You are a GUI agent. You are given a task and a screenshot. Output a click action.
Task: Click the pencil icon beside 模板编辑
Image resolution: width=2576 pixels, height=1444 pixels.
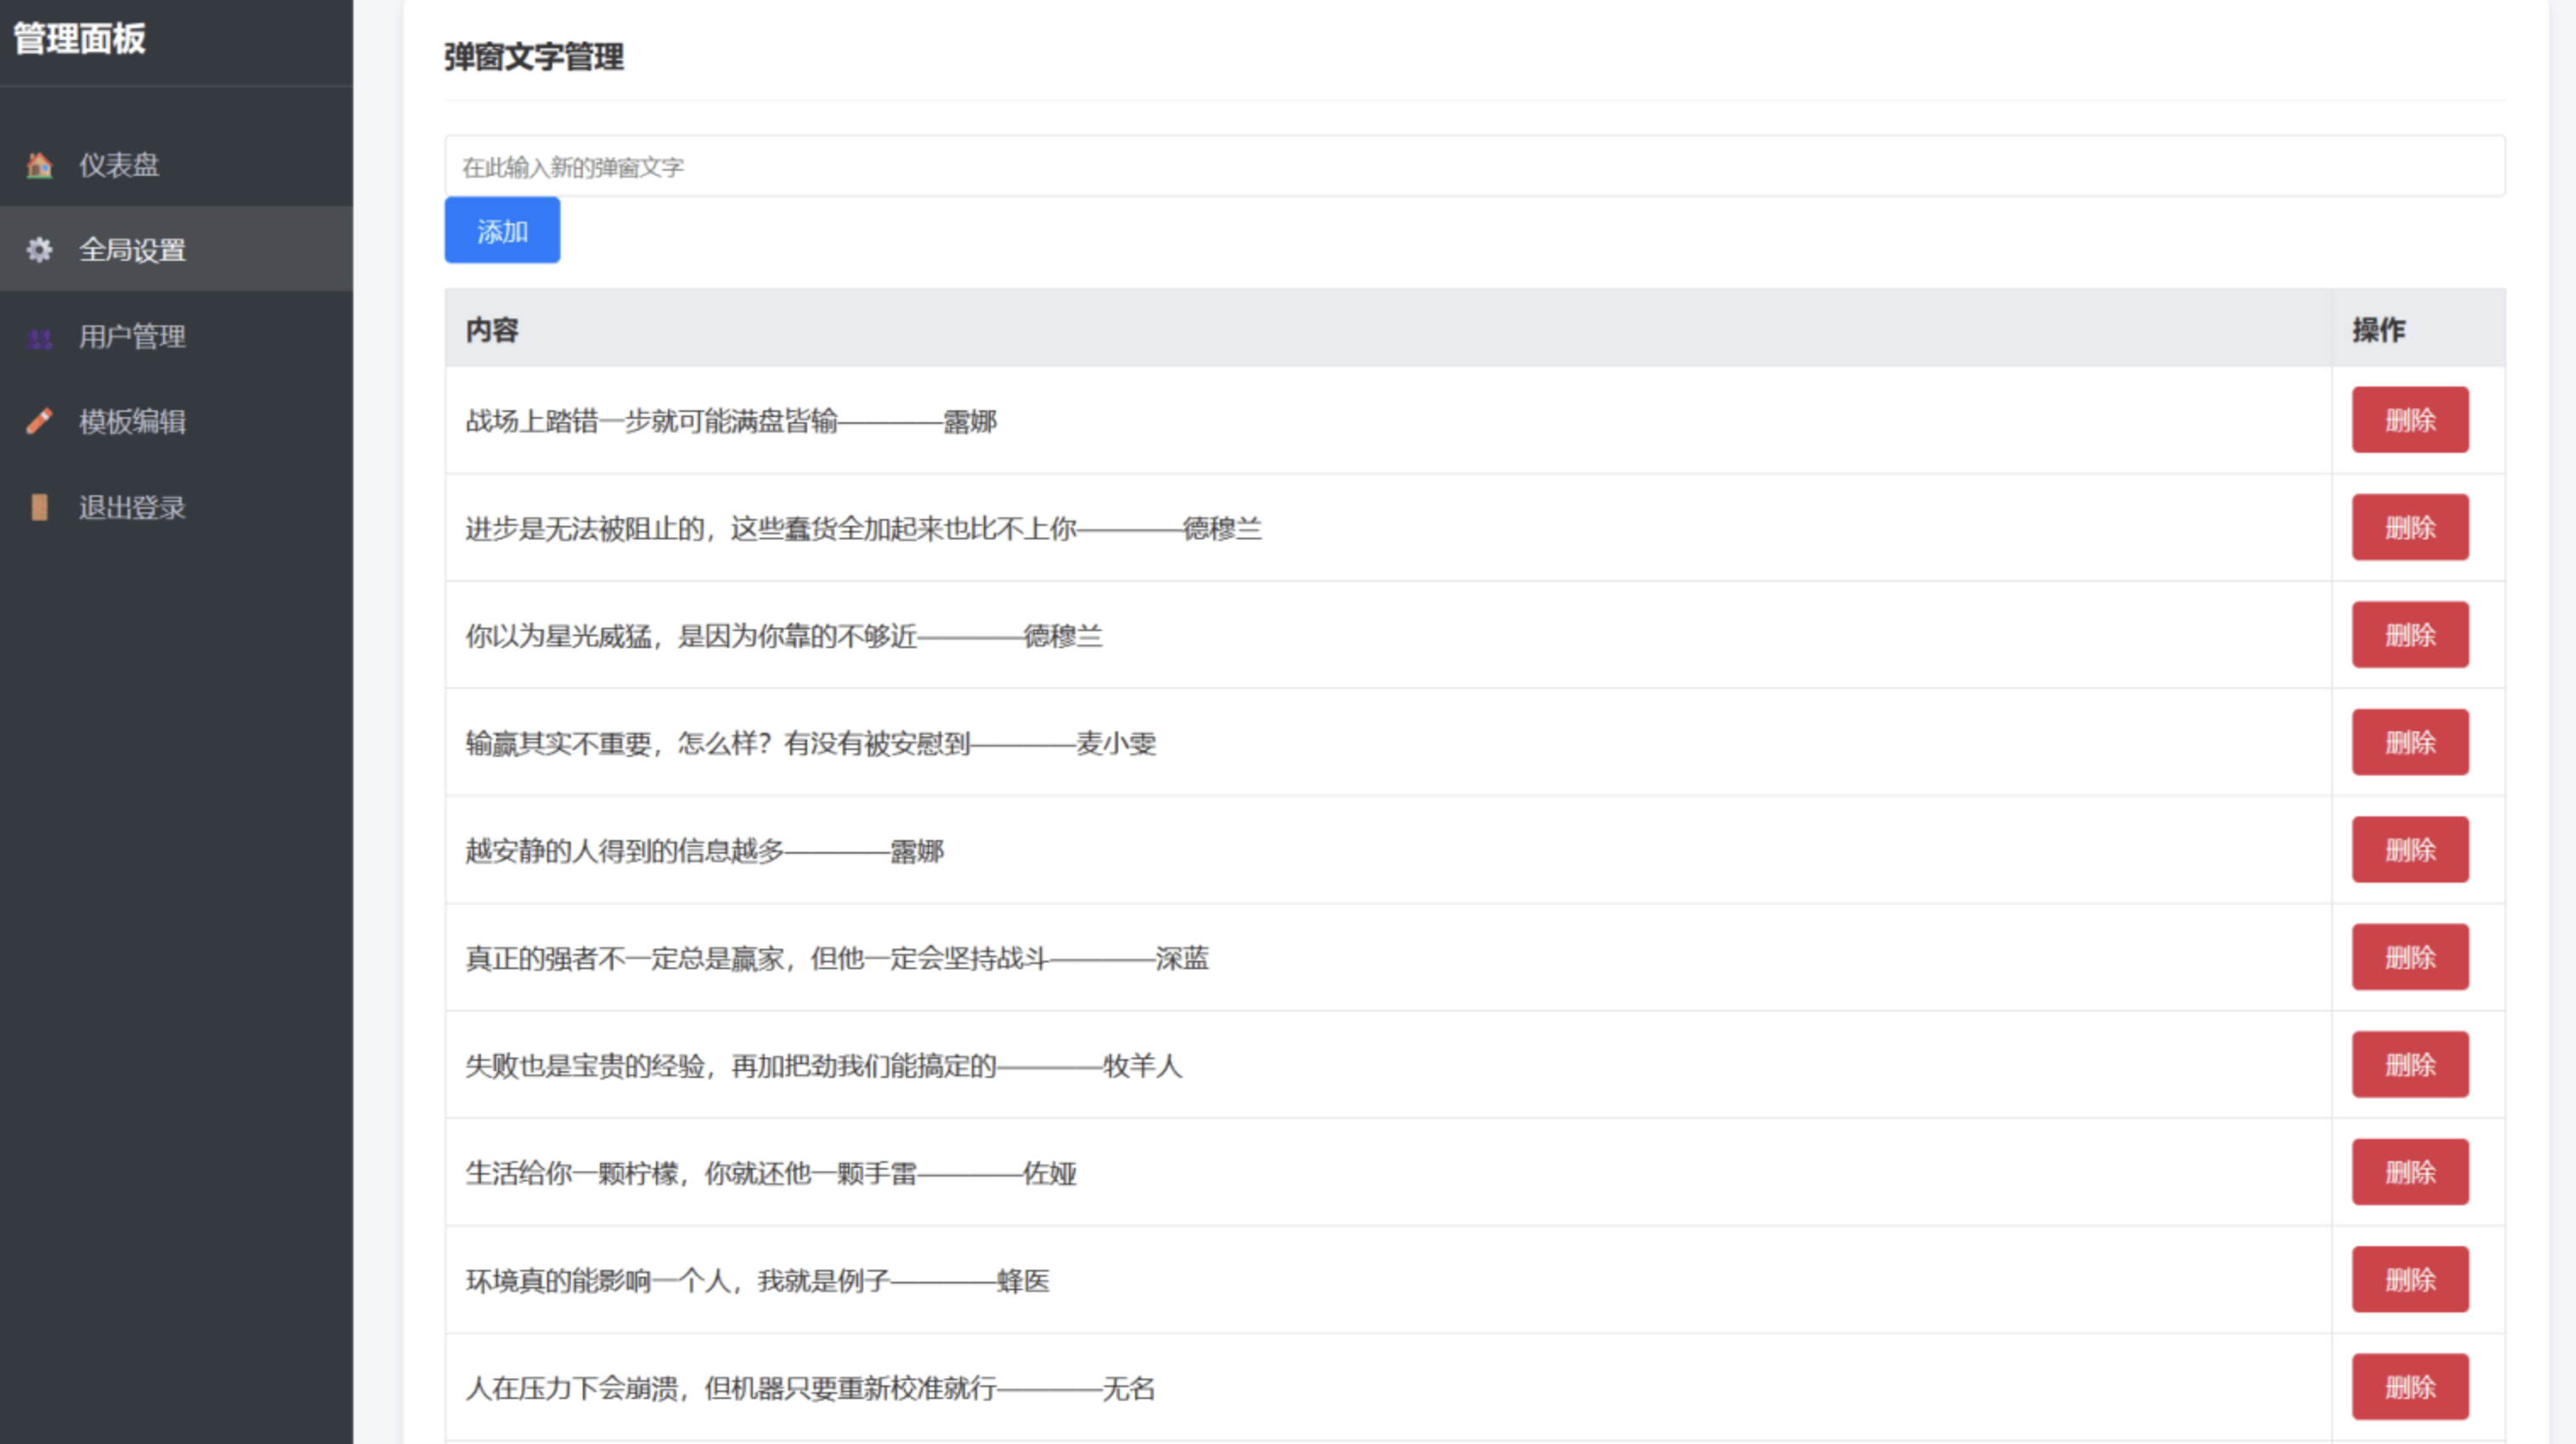[x=38, y=422]
